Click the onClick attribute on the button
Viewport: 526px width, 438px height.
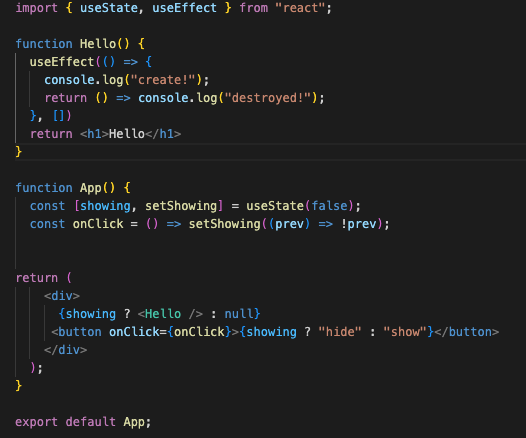[134, 332]
